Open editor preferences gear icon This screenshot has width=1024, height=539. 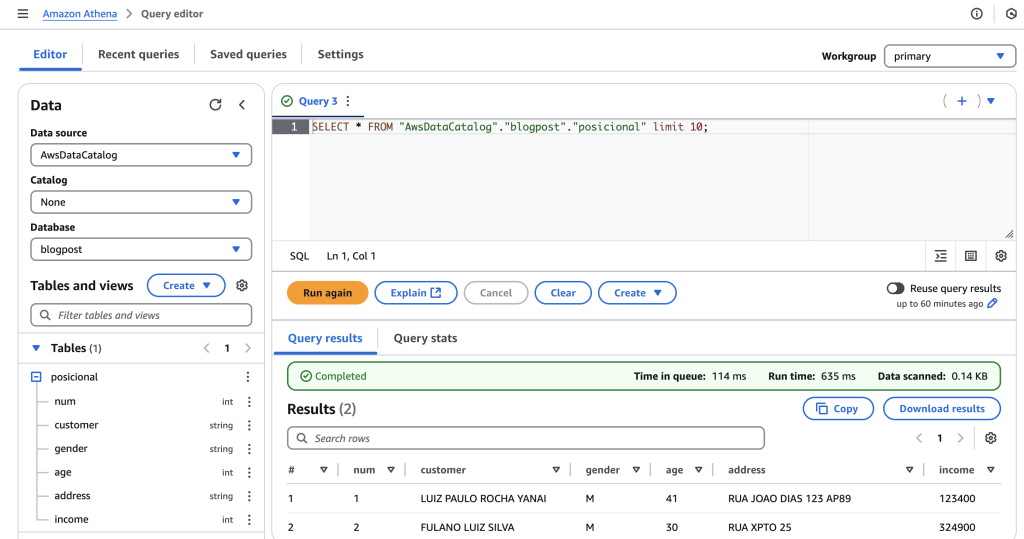1001,256
